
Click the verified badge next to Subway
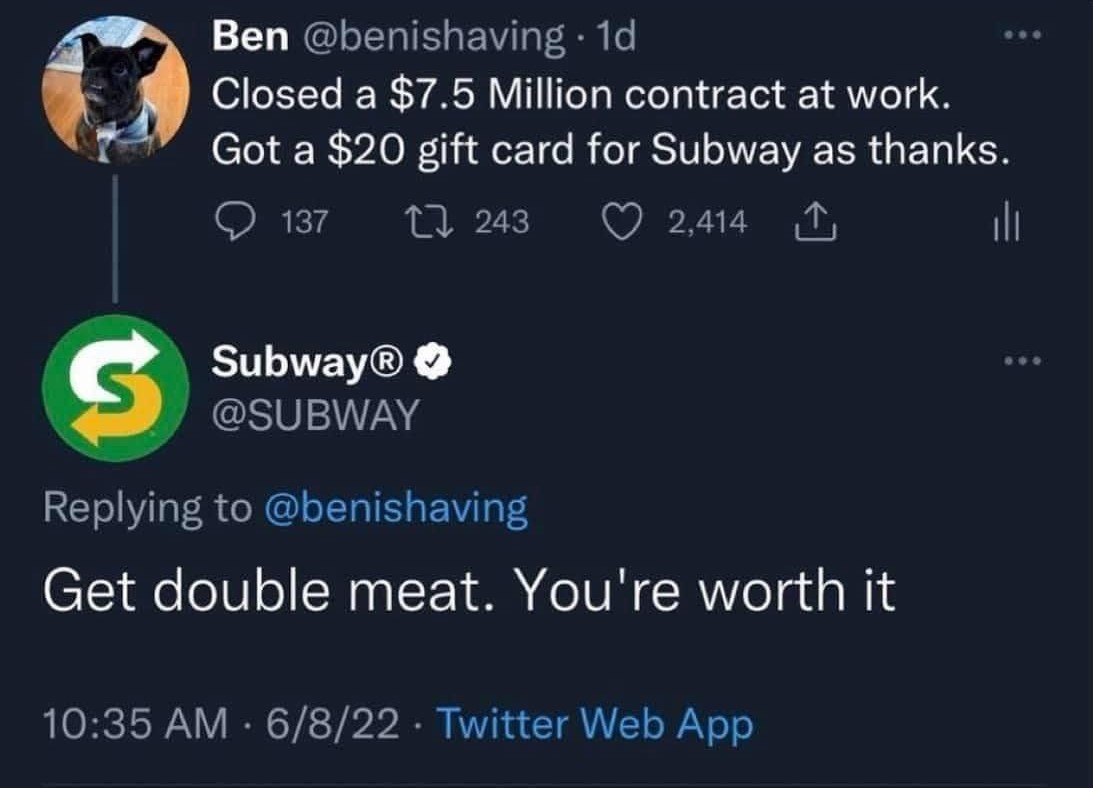(433, 361)
